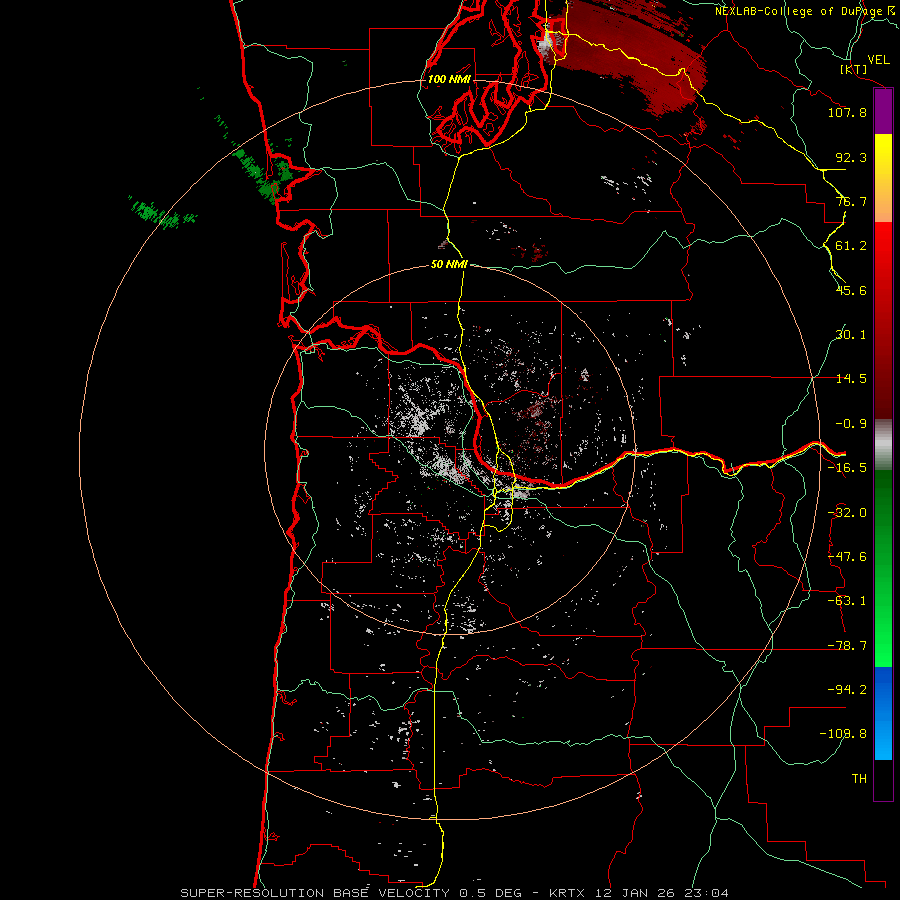
Task: Click the VEL legend title
Action: coord(878,60)
